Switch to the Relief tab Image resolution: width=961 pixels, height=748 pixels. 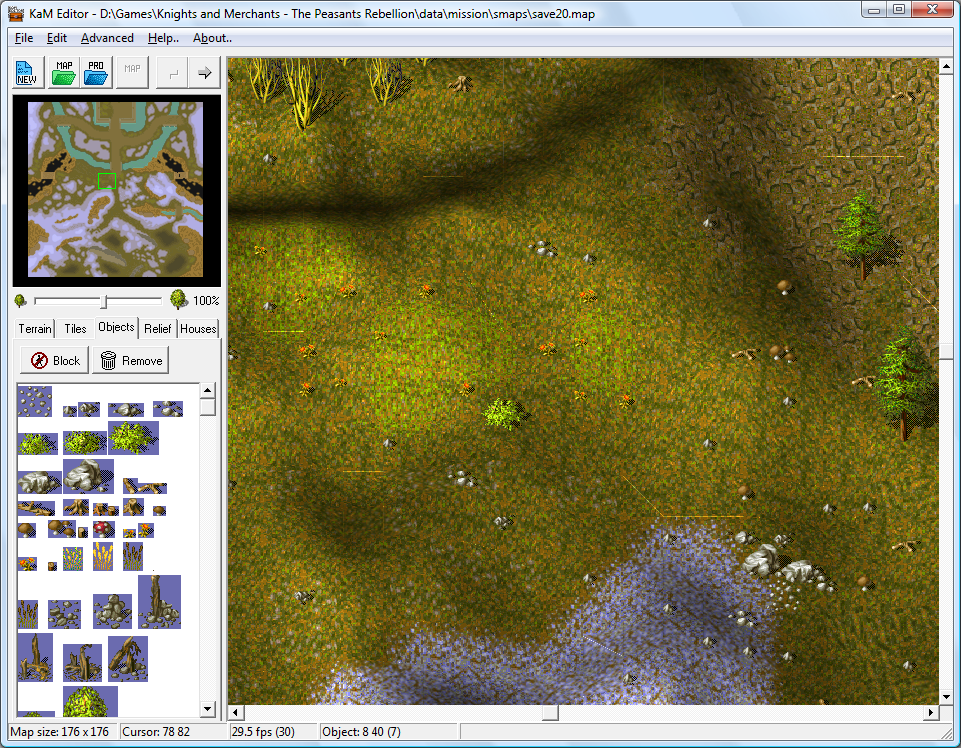tap(158, 329)
